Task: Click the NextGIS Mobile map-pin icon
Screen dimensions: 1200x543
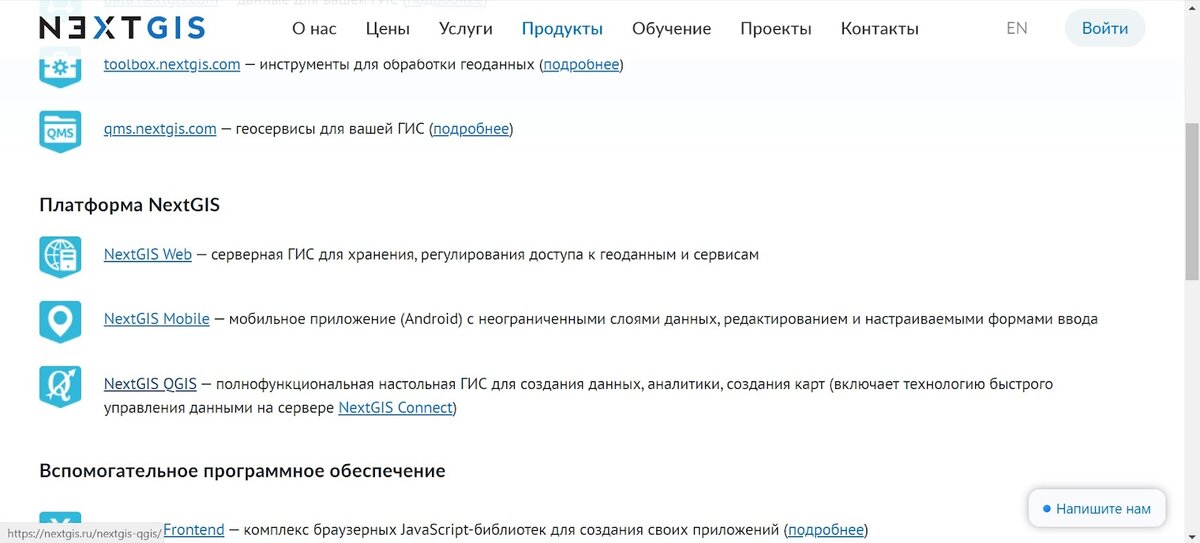Action: click(60, 321)
